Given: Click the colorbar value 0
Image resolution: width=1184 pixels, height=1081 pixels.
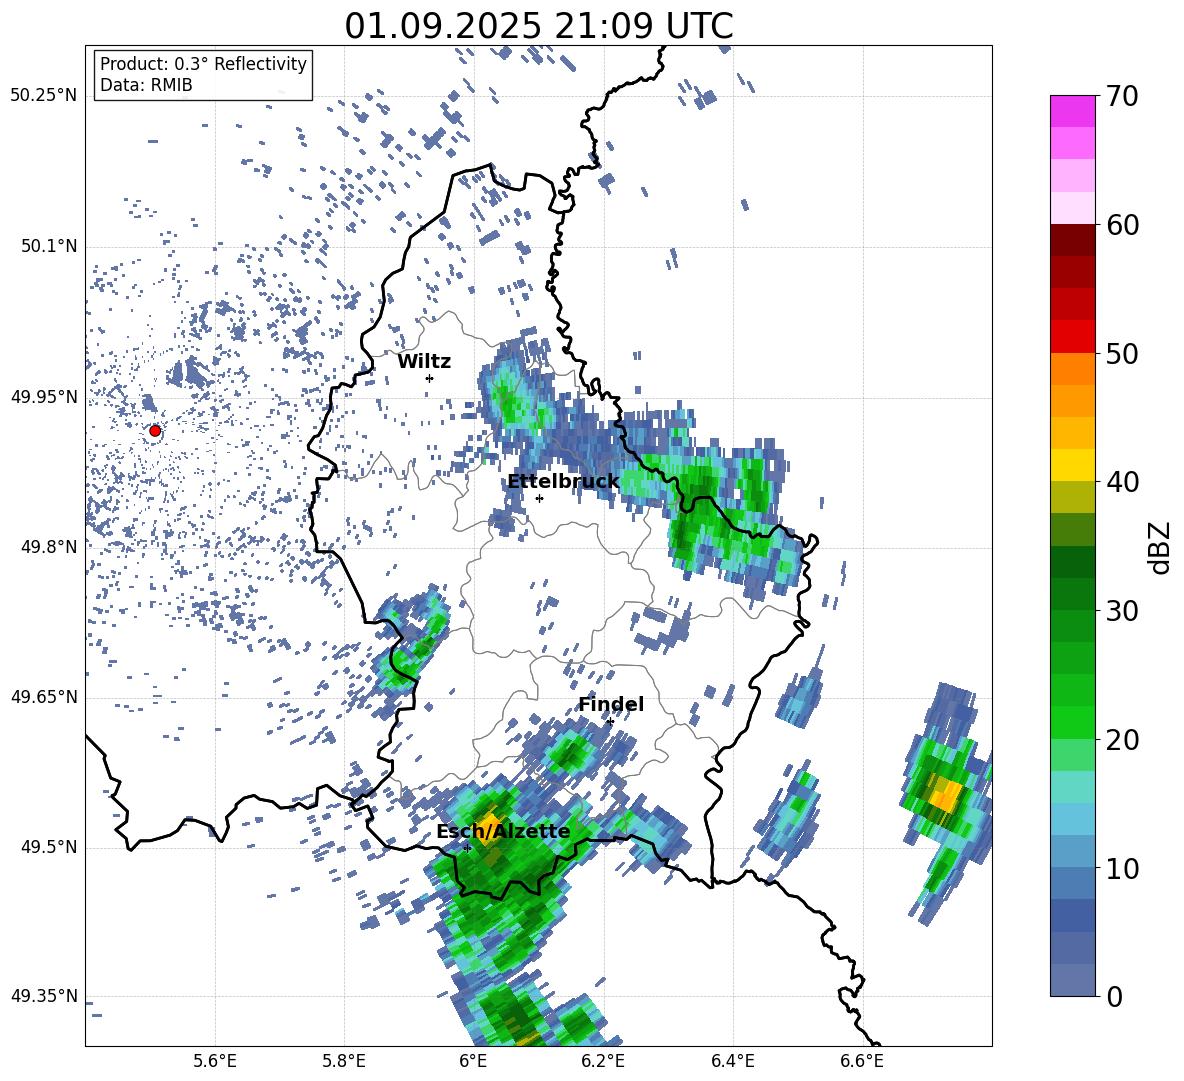Looking at the screenshot, I should [x=1114, y=996].
